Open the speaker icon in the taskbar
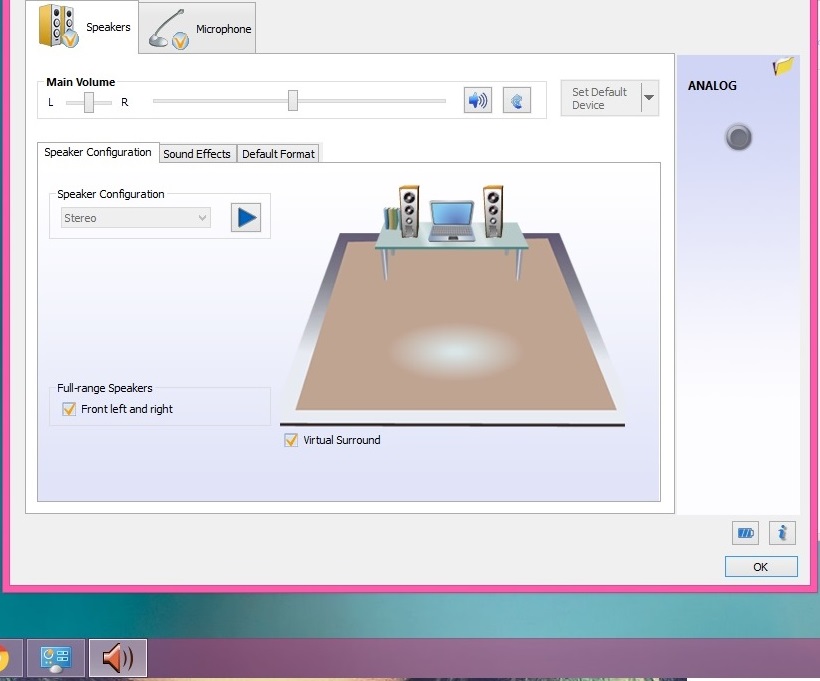This screenshot has width=820, height=681. (x=118, y=658)
